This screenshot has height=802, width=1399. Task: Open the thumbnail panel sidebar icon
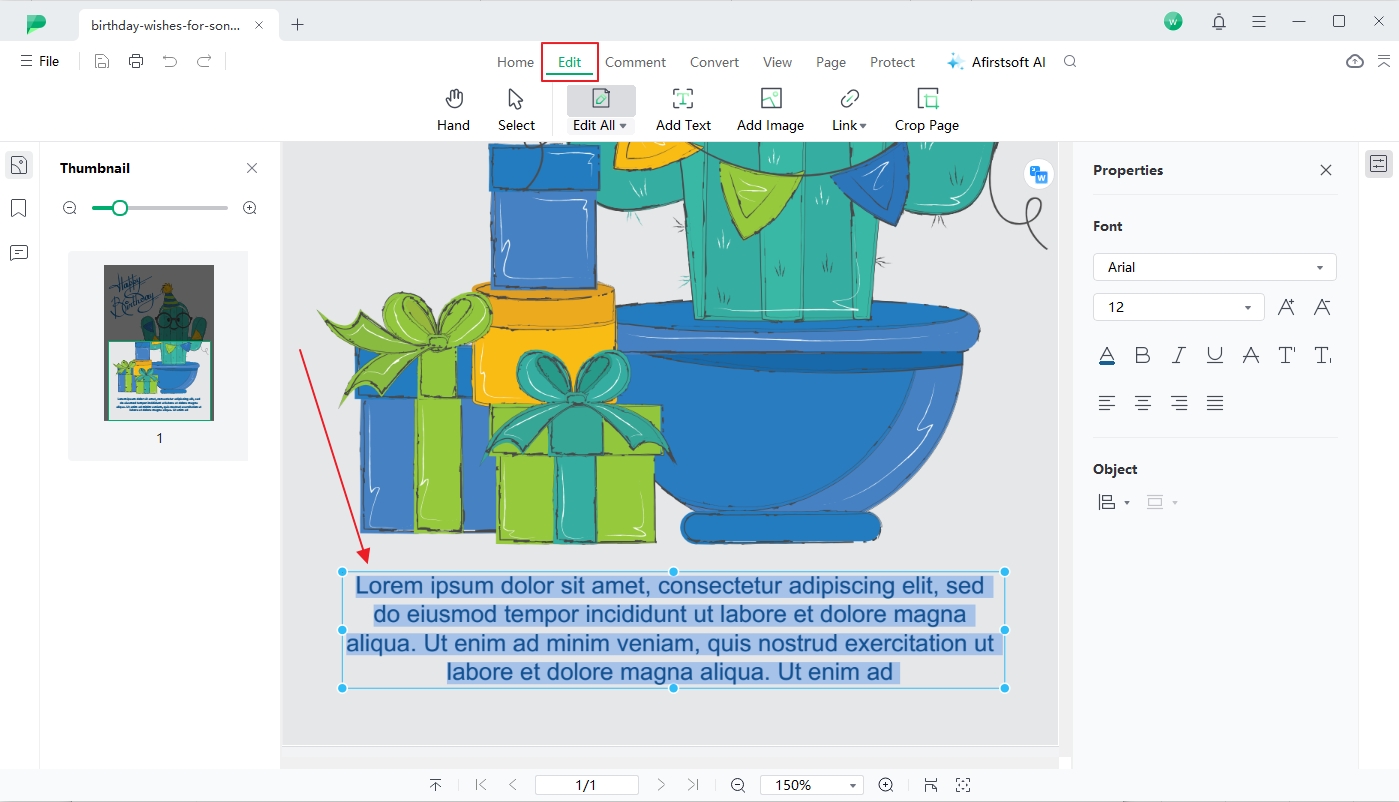(x=19, y=165)
